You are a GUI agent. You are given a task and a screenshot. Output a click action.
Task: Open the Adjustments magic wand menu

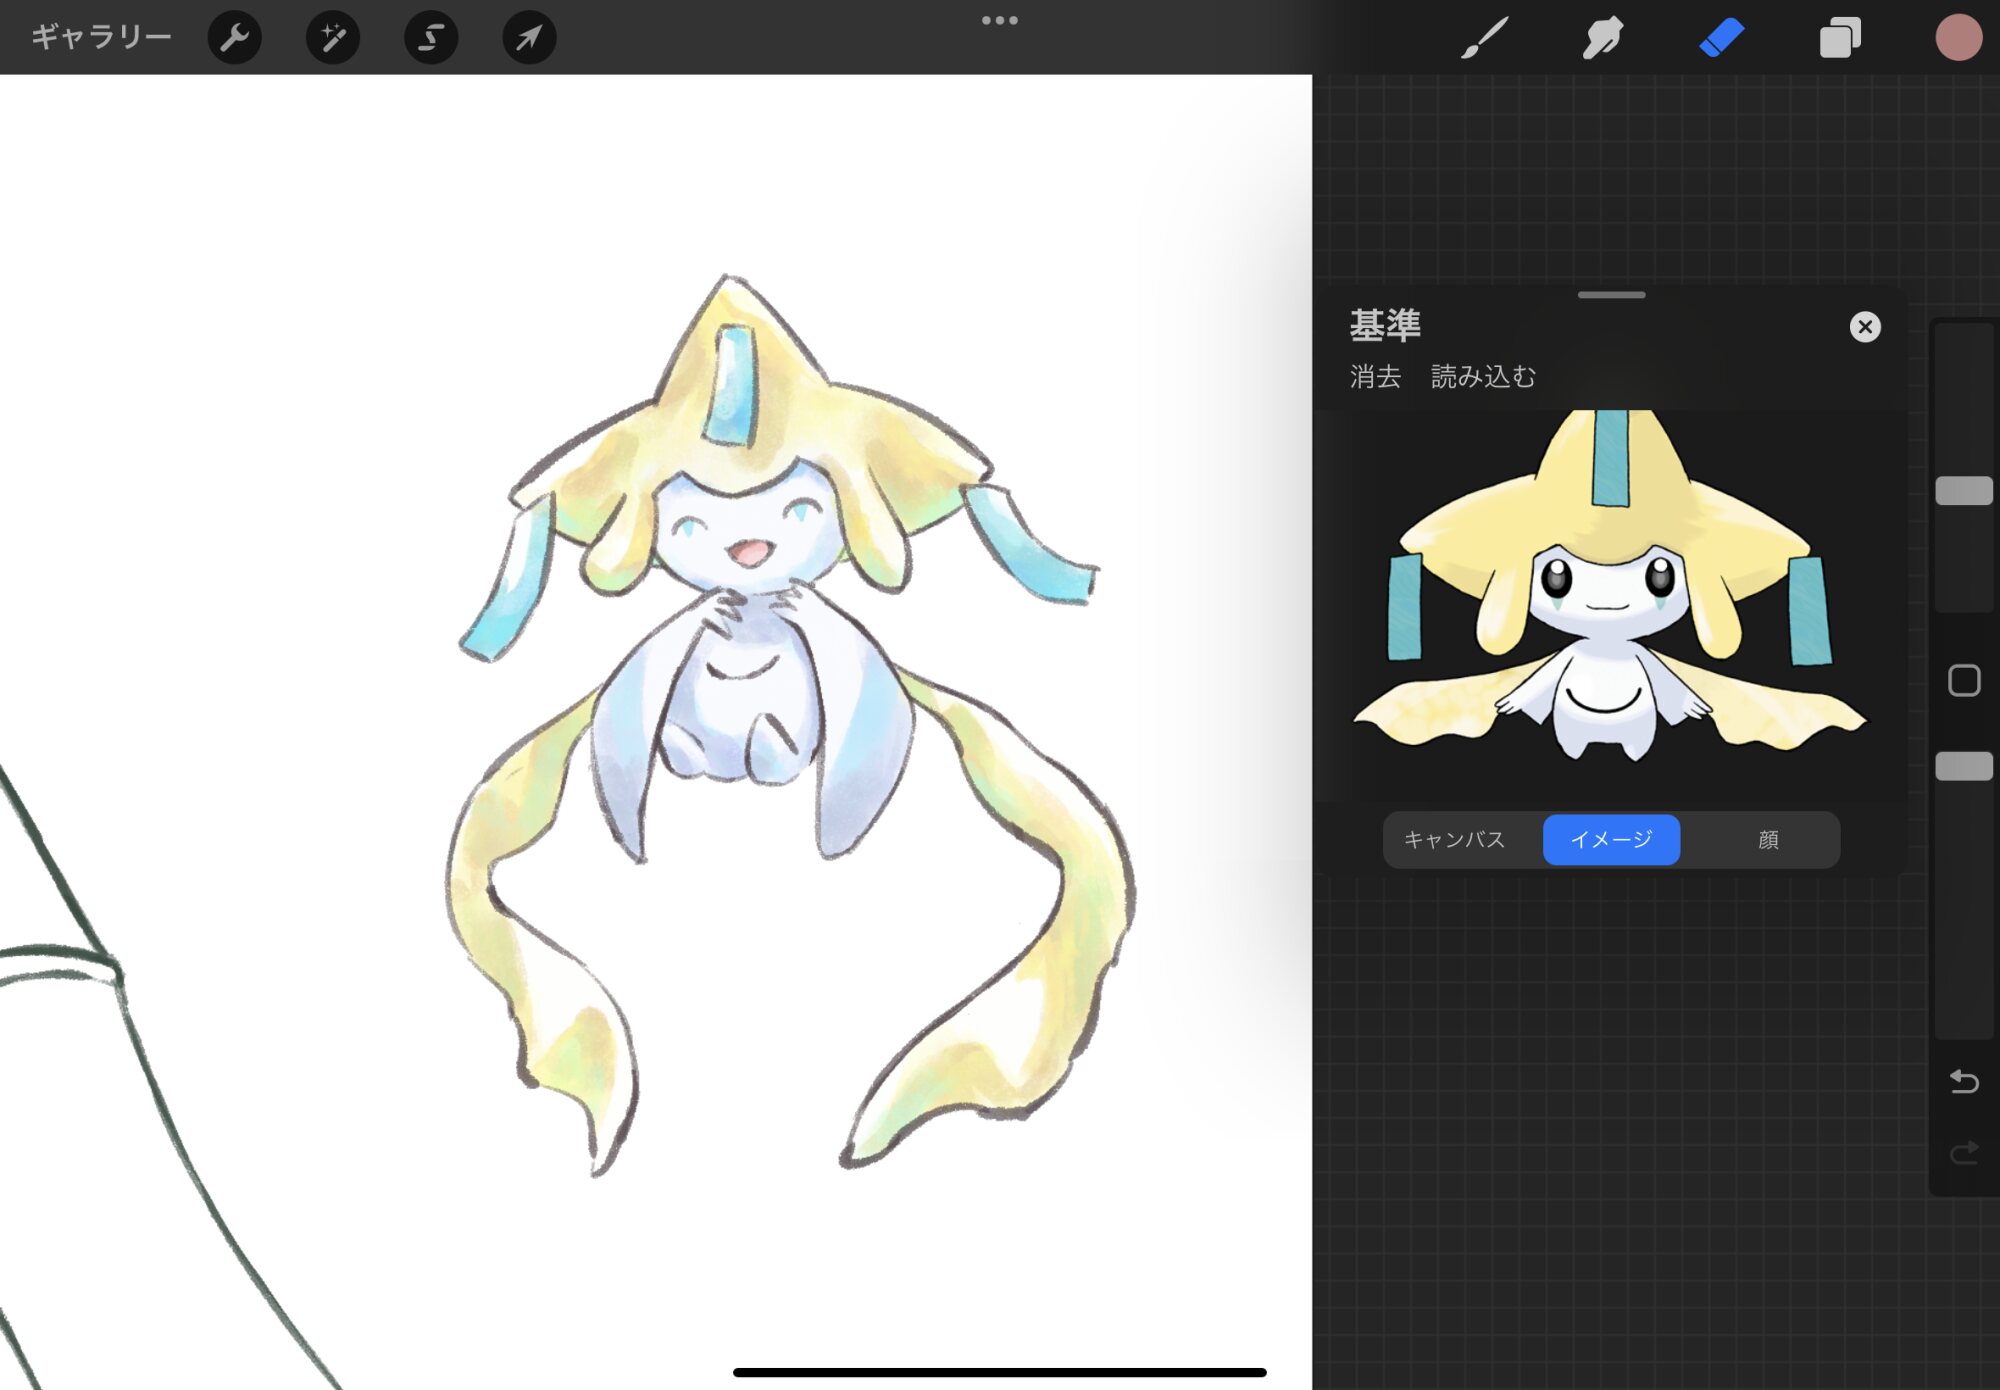(333, 37)
